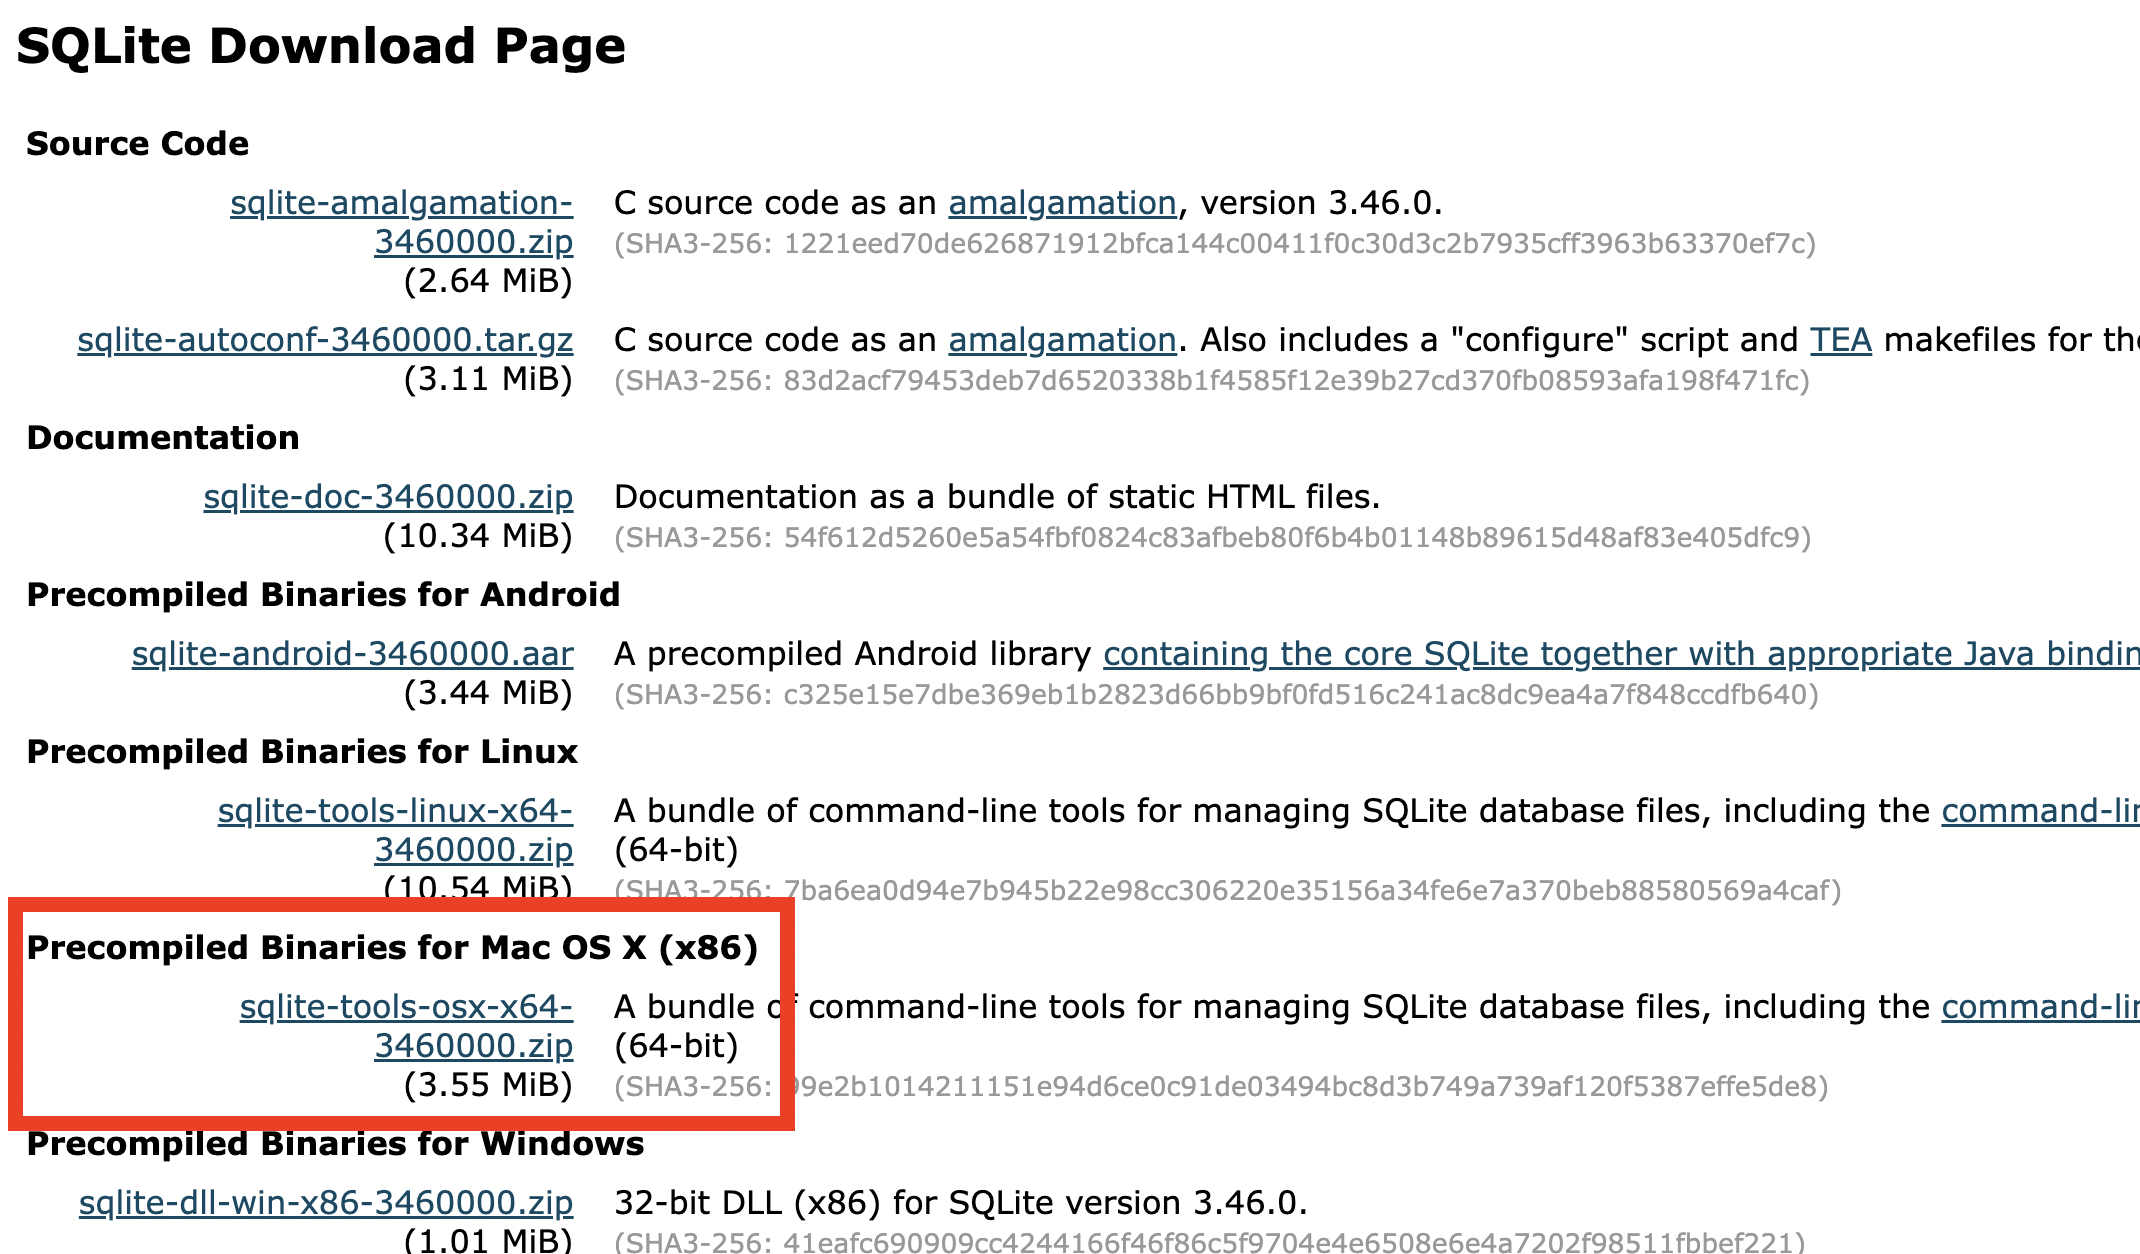Viewport: 2140px width, 1254px height.
Task: Follow the TEA makefiles link
Action: 1841,340
